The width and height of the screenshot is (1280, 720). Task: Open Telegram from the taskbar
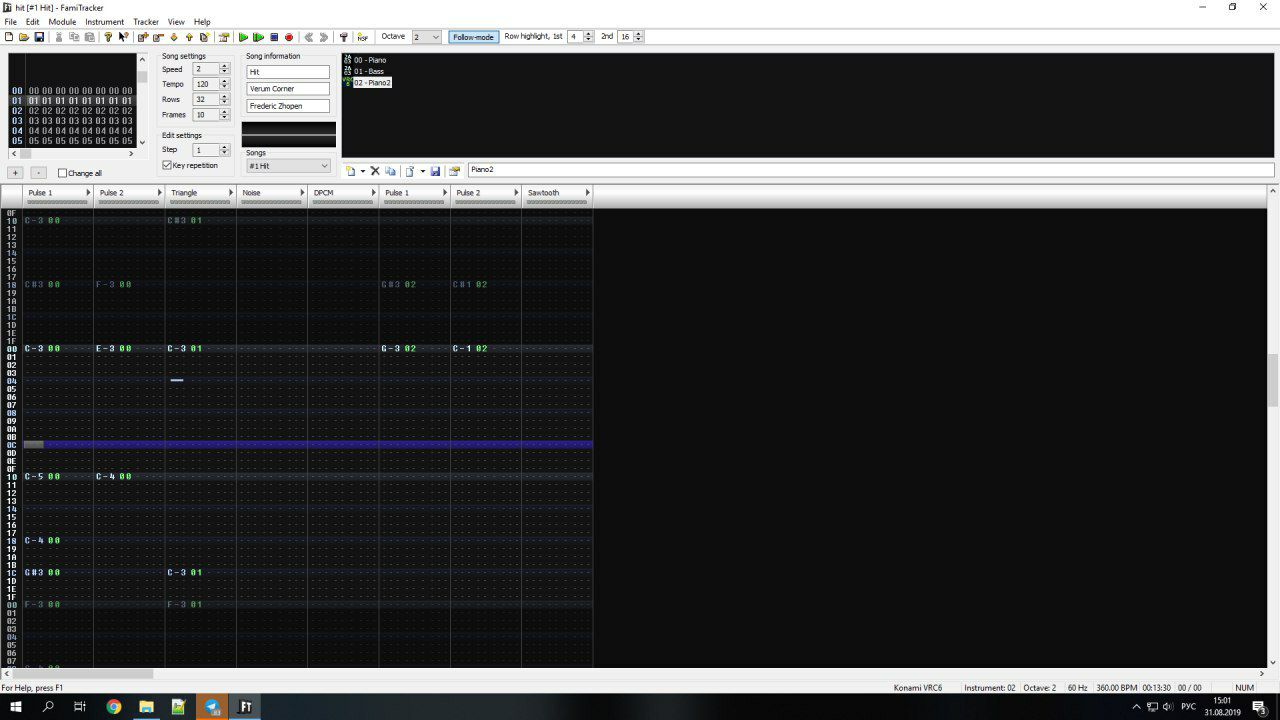pos(212,706)
